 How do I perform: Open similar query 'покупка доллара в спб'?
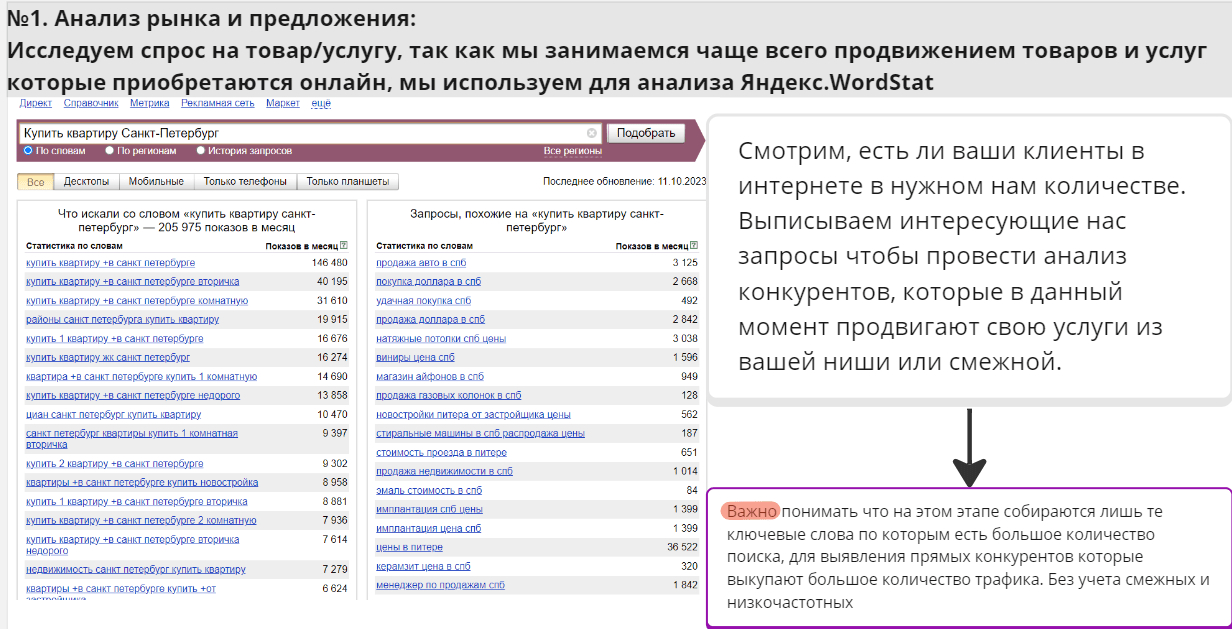(x=429, y=281)
